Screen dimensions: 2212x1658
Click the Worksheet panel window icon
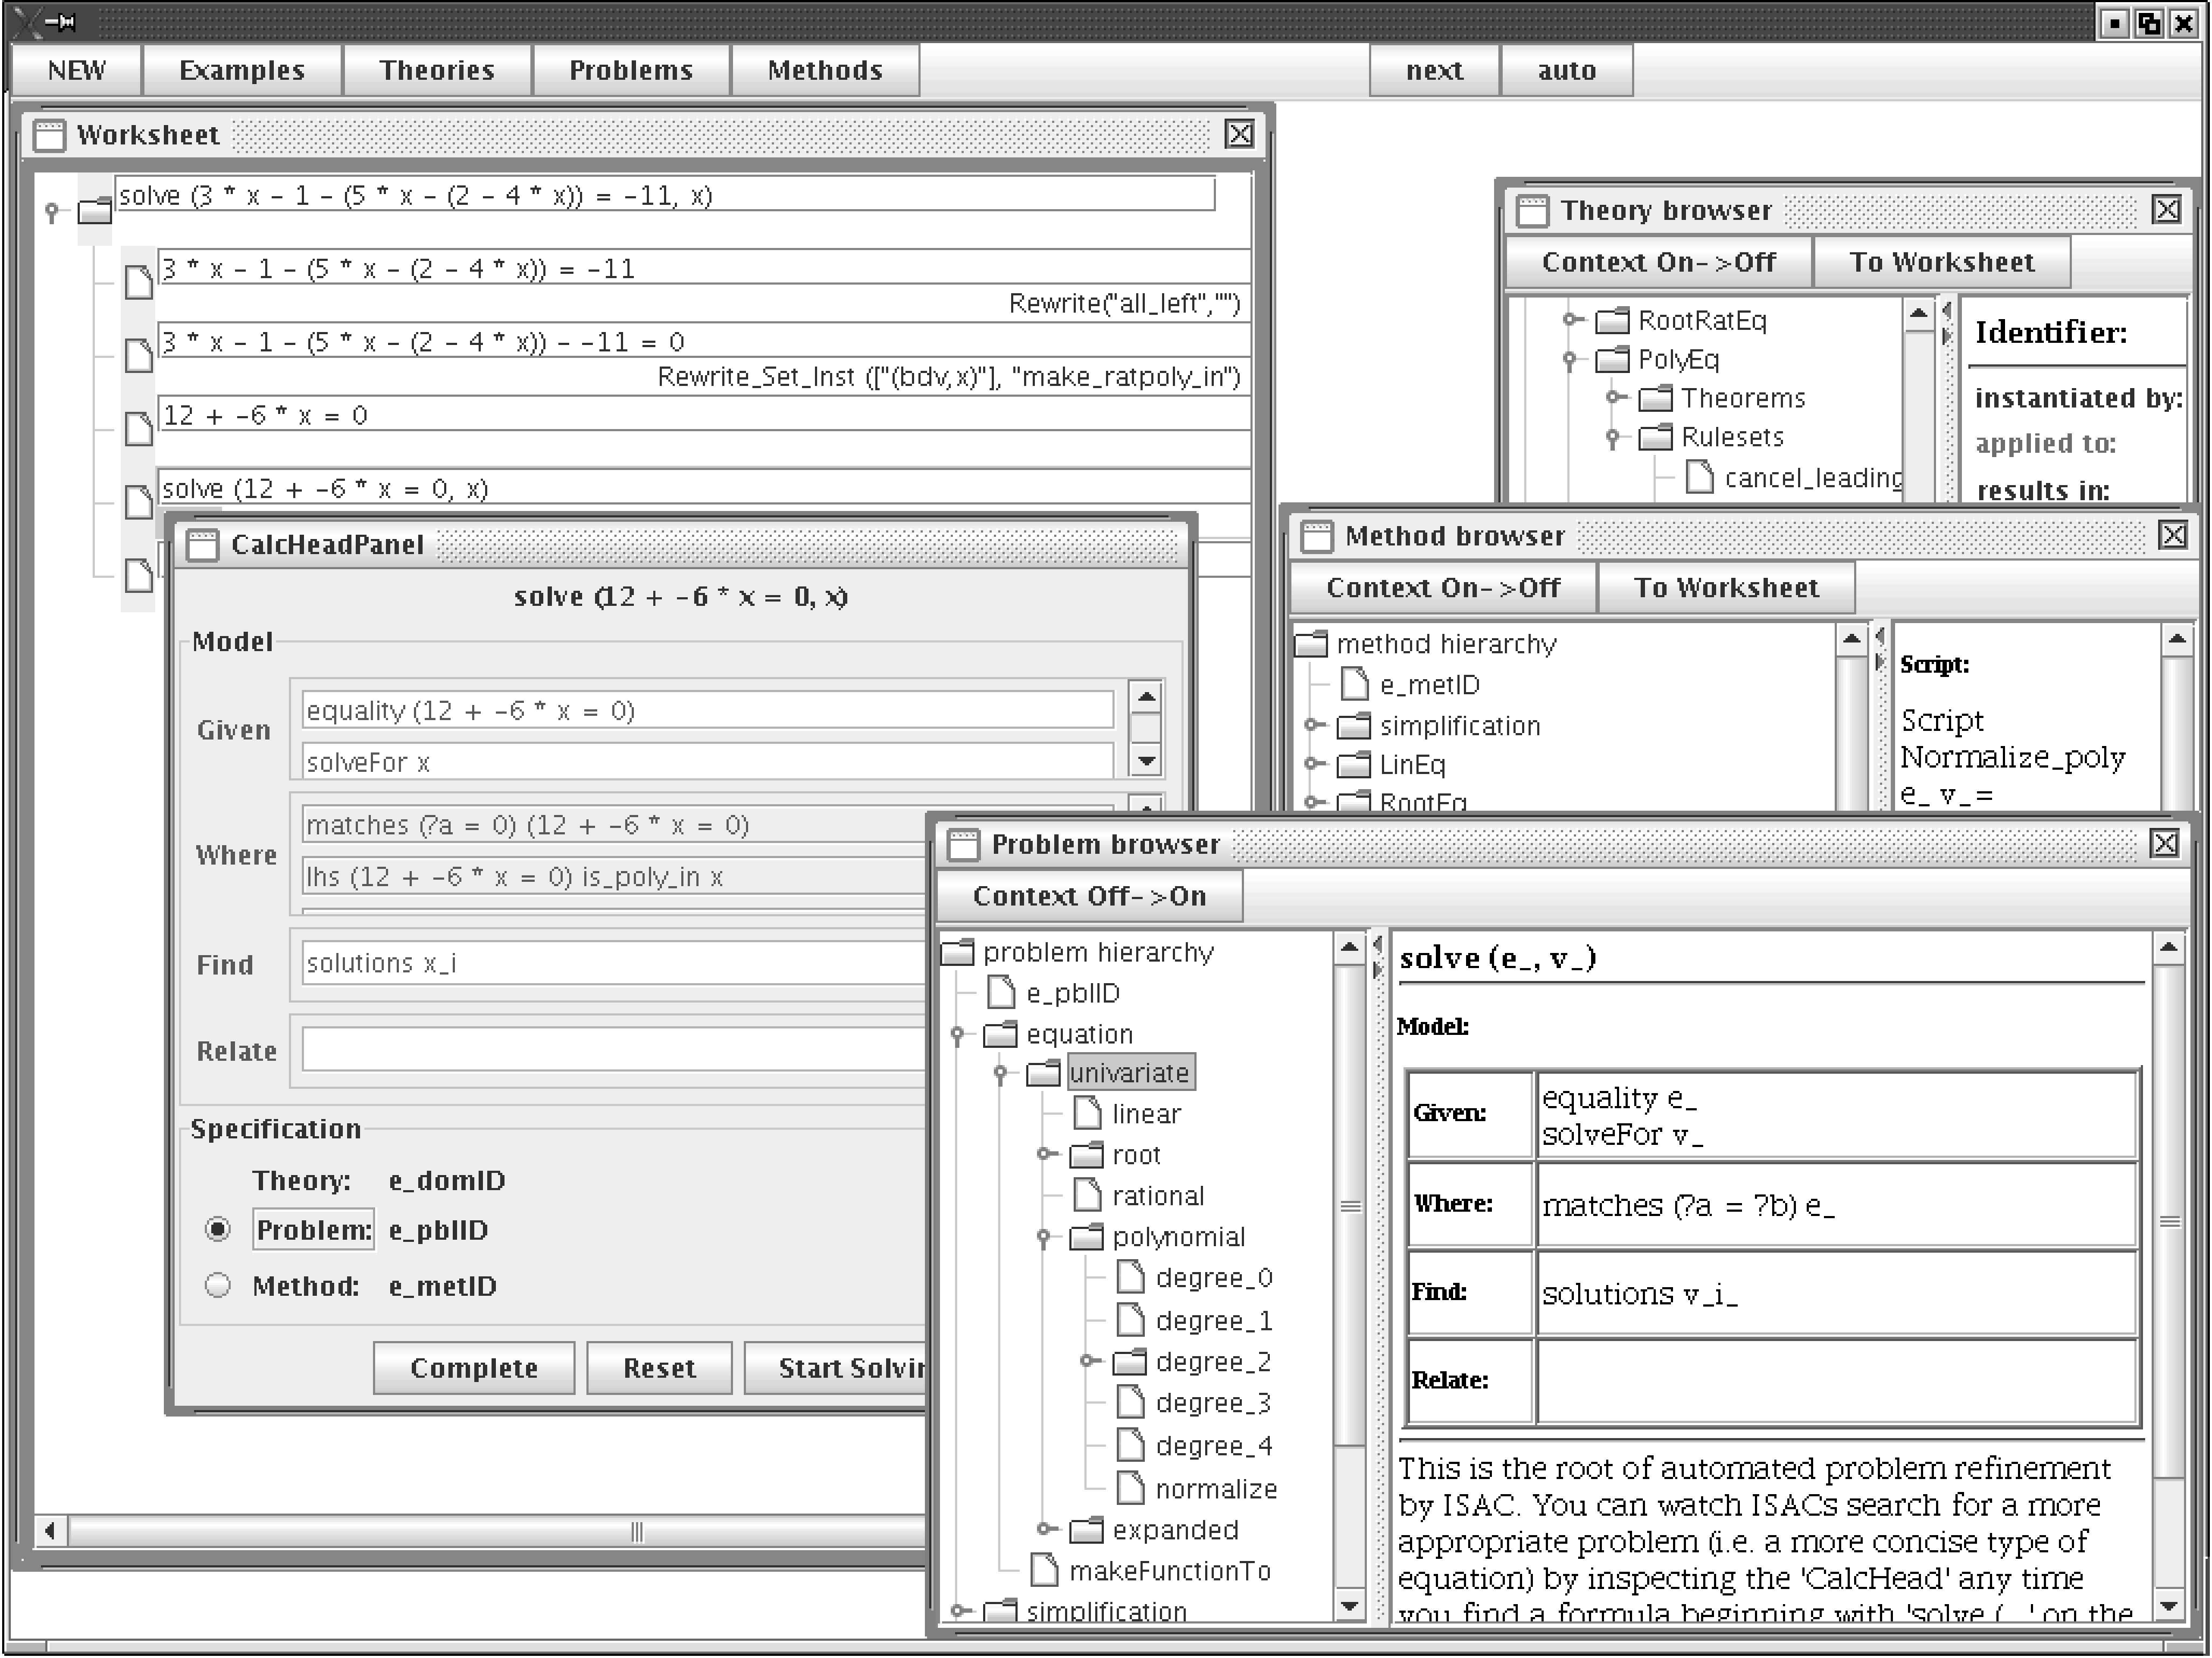point(49,135)
